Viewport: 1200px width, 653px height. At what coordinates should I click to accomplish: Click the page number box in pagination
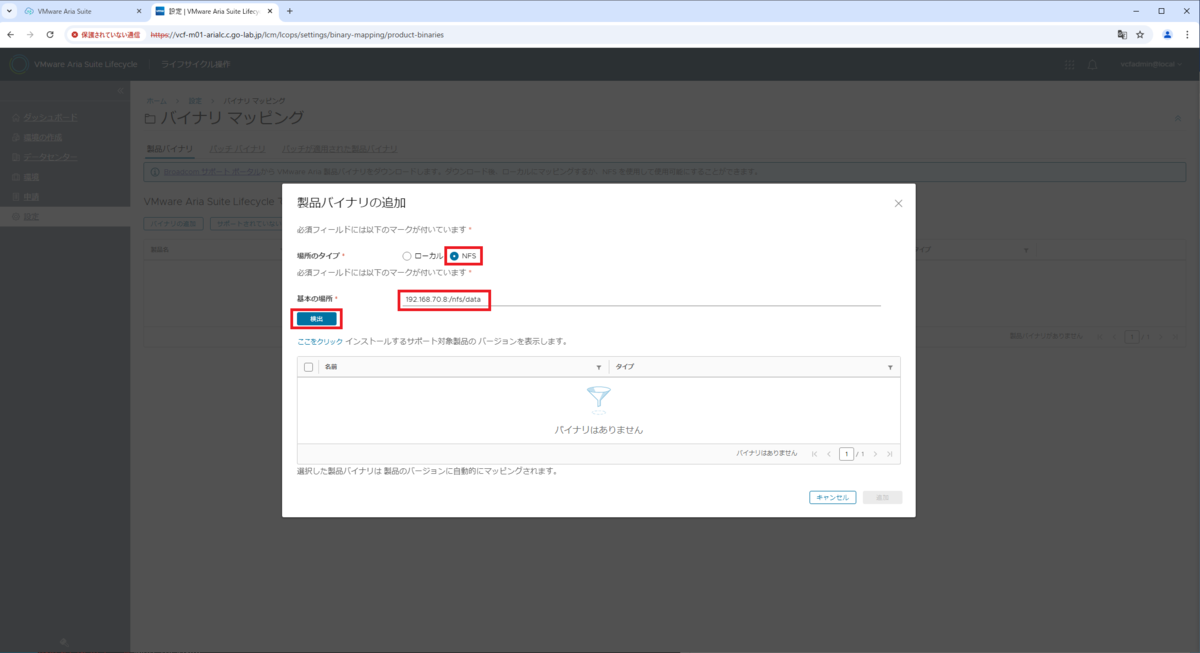(846, 454)
